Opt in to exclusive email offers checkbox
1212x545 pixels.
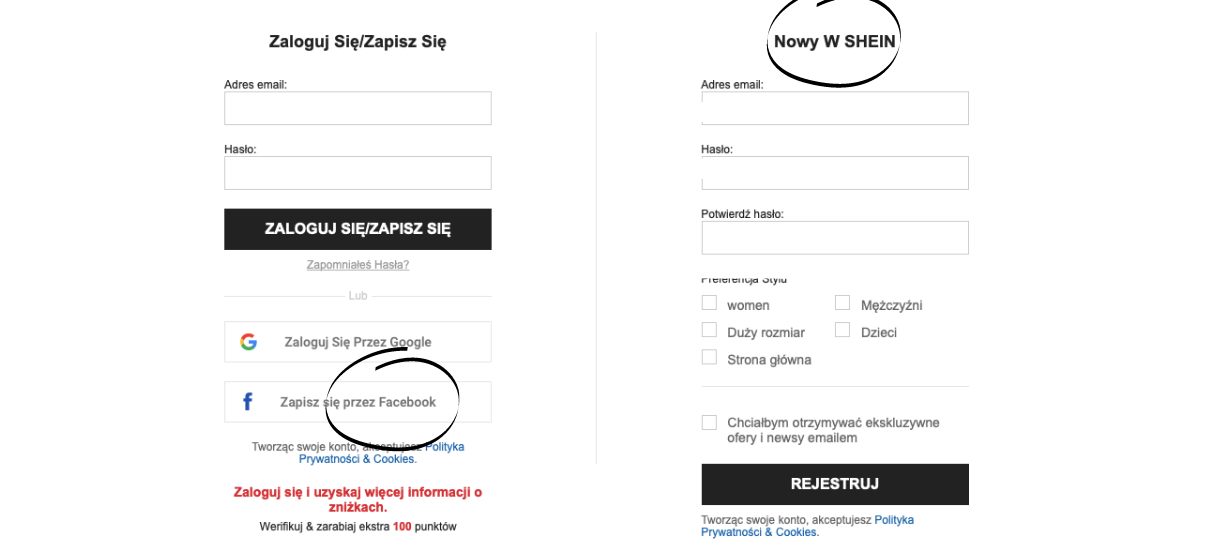(x=709, y=423)
